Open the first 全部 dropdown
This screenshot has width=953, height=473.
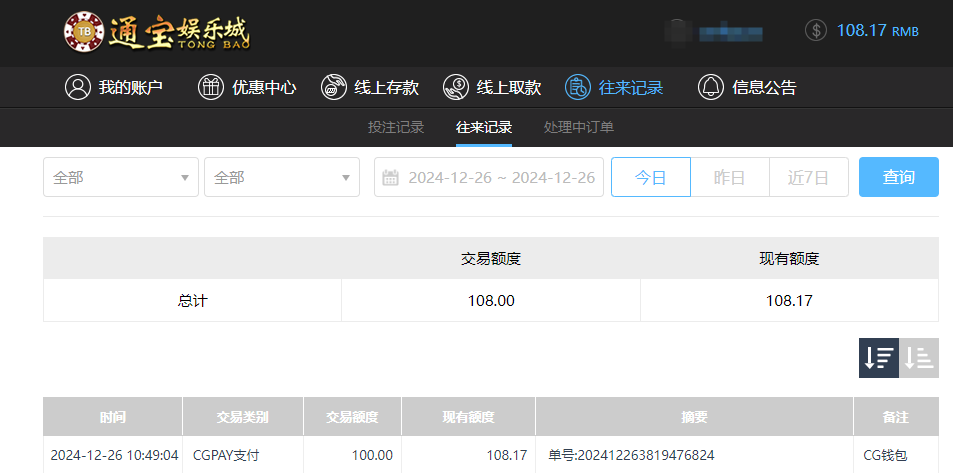click(121, 177)
